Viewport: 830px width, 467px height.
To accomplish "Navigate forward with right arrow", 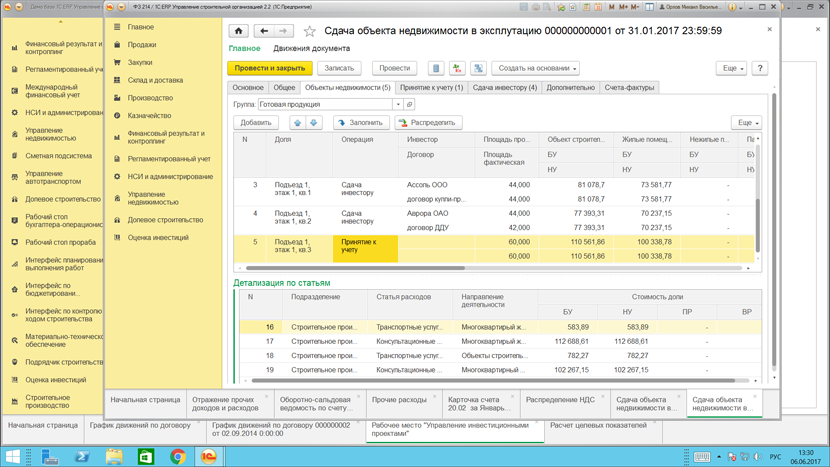I will 283,31.
